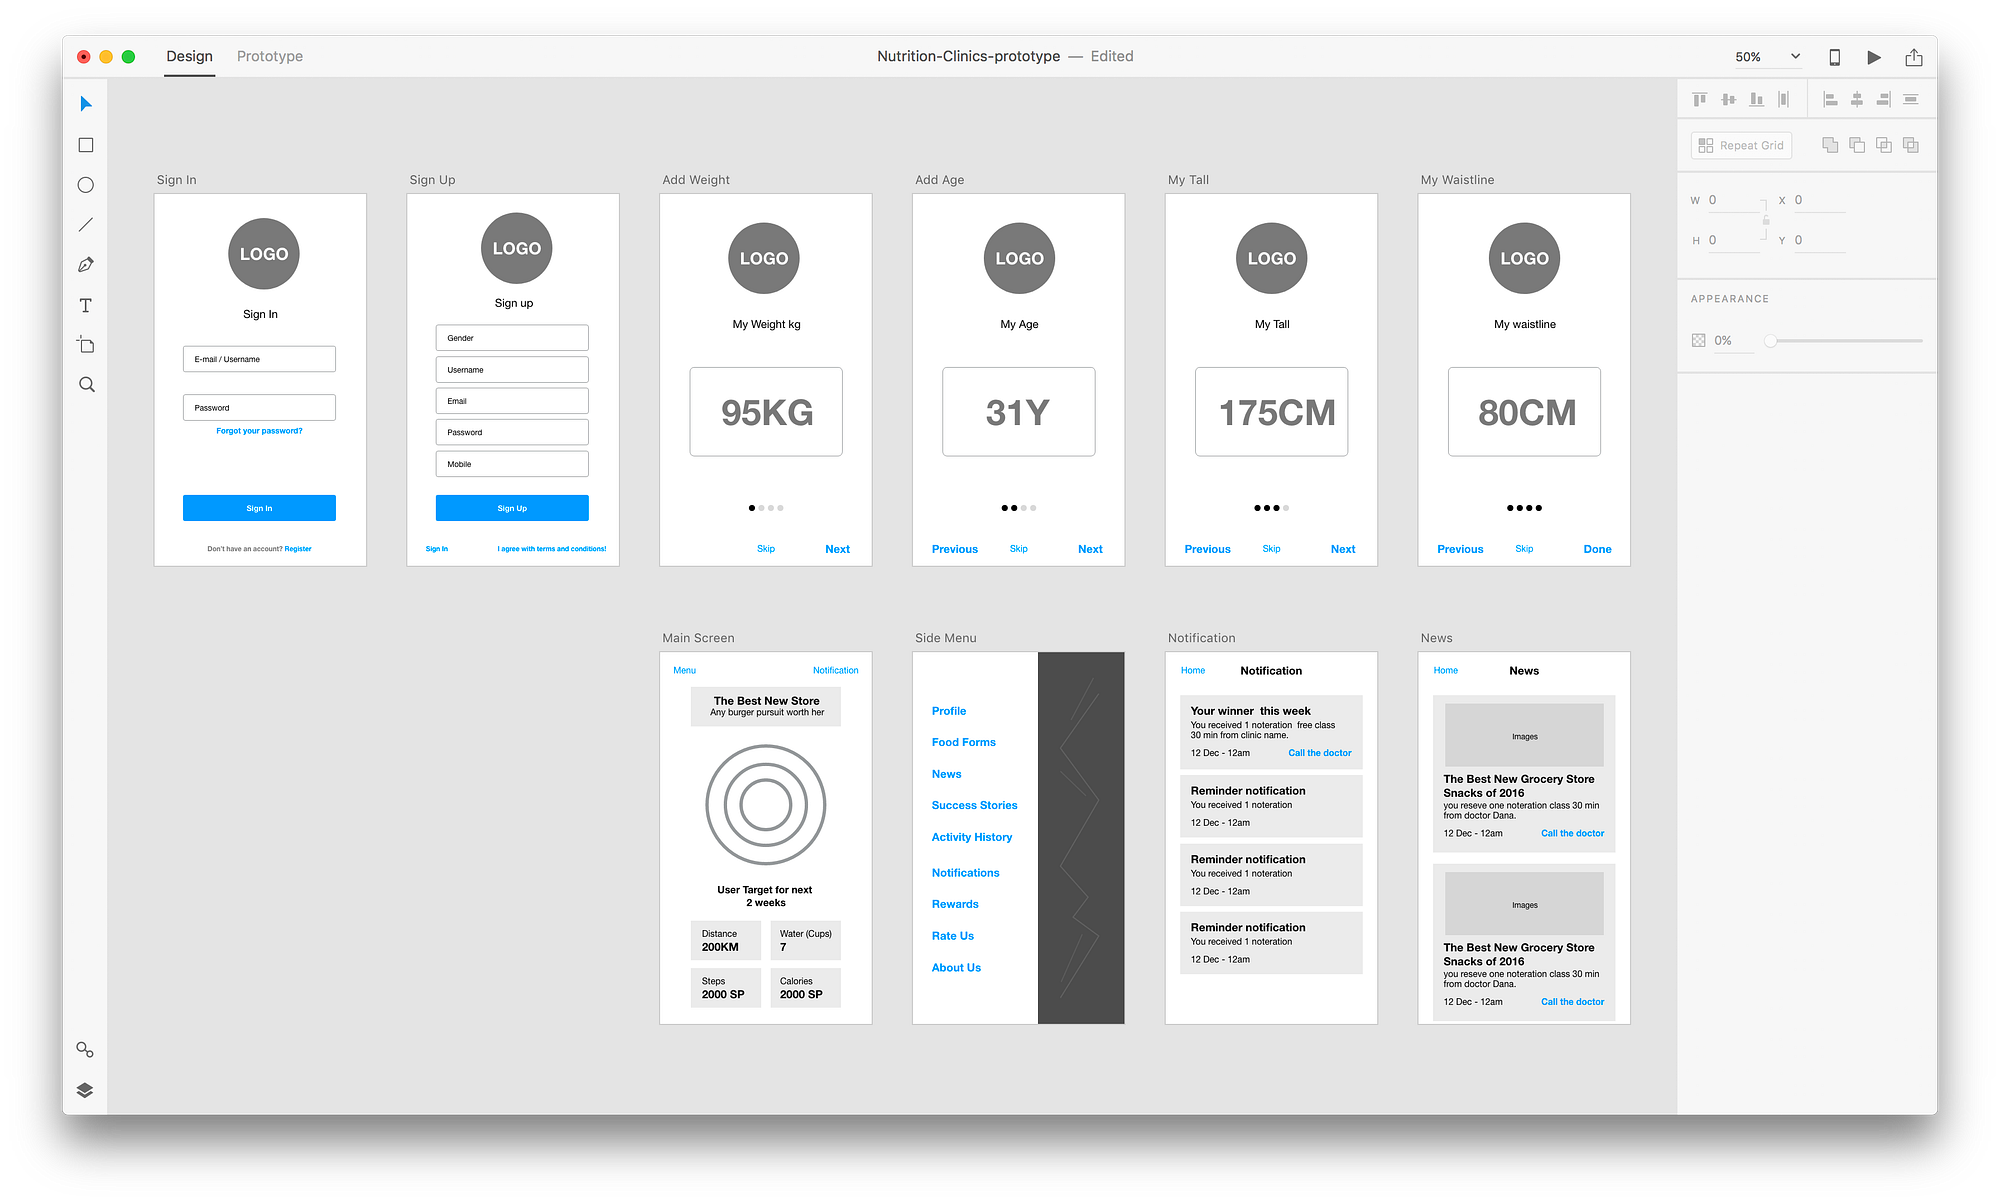Open the Layers panel icon
The width and height of the screenshot is (2000, 1204).
click(x=85, y=1090)
